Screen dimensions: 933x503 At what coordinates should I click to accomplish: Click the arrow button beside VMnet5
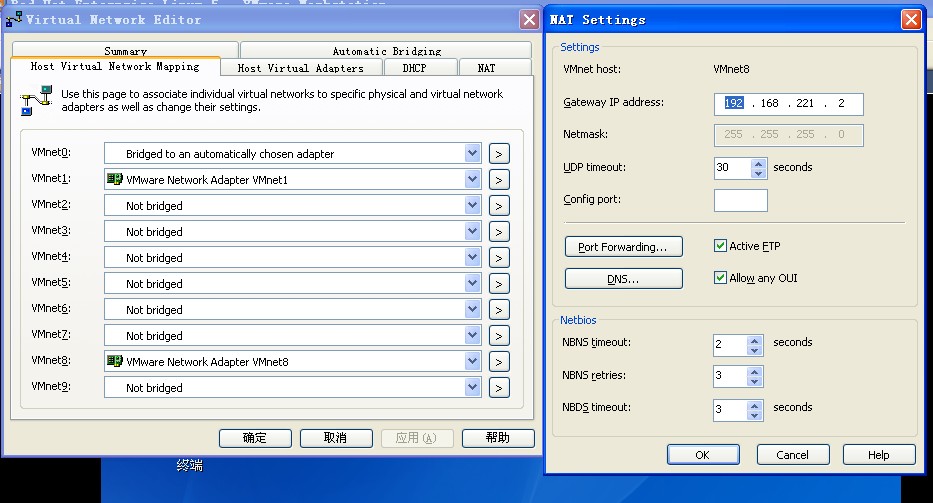coord(499,284)
